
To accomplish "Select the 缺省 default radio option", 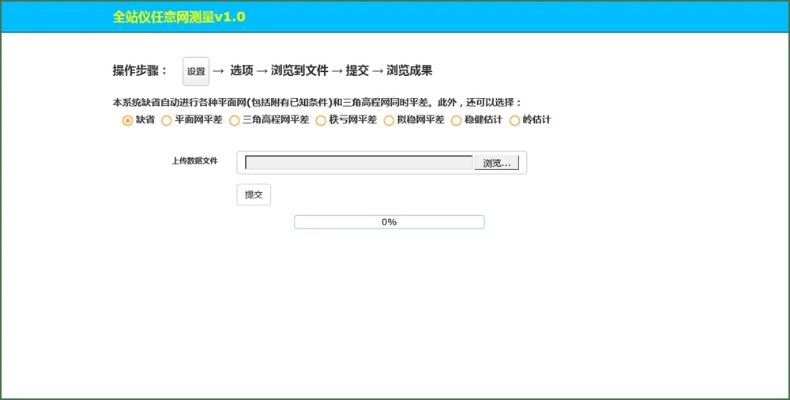I will tap(127, 120).
